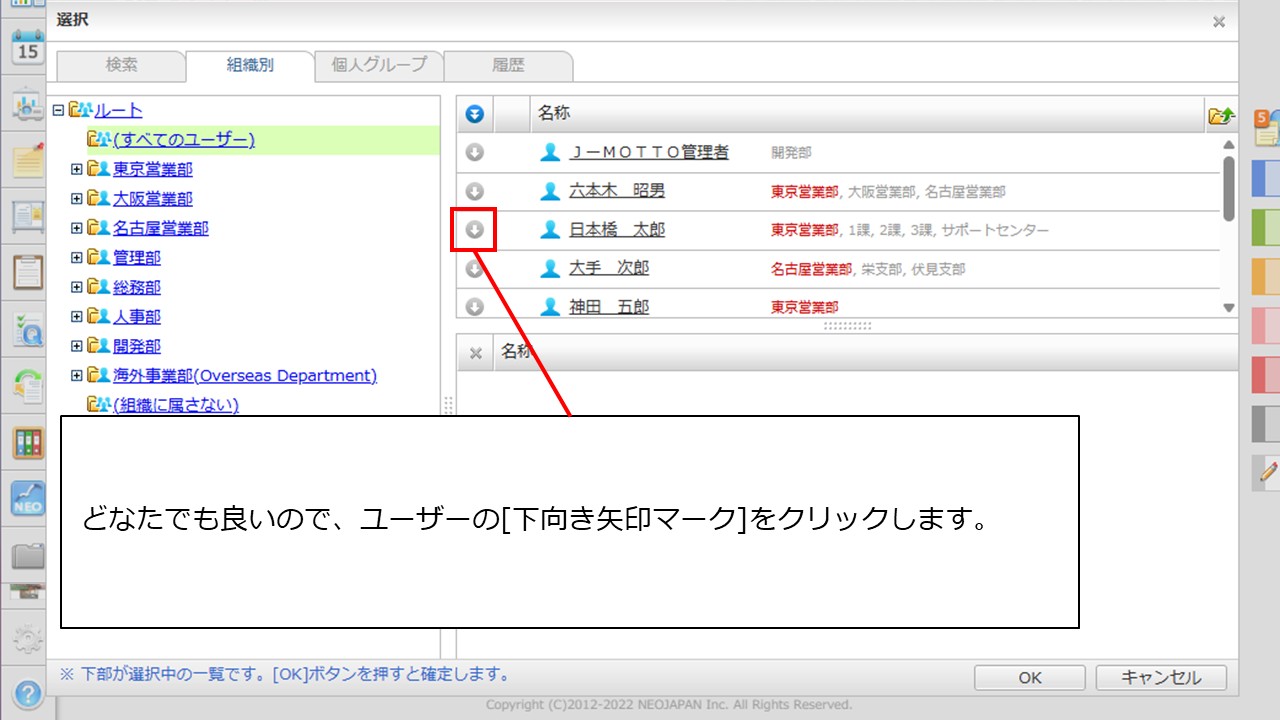
Task: Switch to the 個人グループ tab
Action: pos(379,65)
